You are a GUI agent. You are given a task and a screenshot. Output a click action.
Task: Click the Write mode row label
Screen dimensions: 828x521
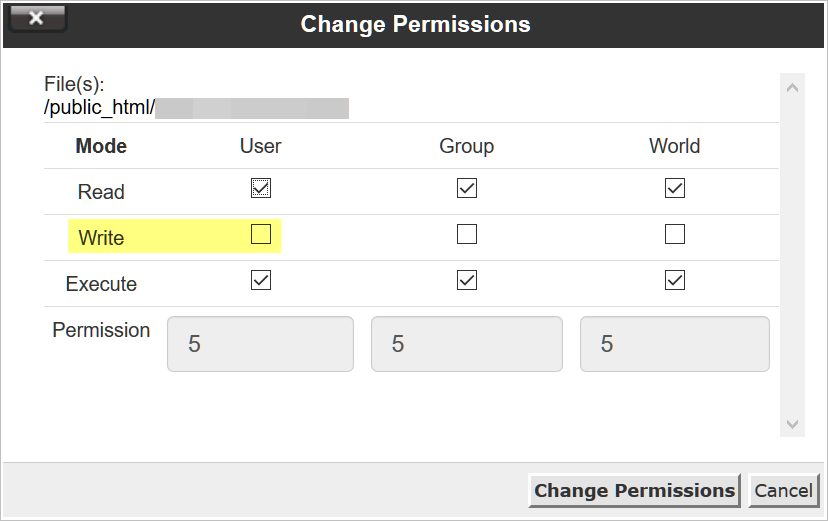(x=101, y=238)
